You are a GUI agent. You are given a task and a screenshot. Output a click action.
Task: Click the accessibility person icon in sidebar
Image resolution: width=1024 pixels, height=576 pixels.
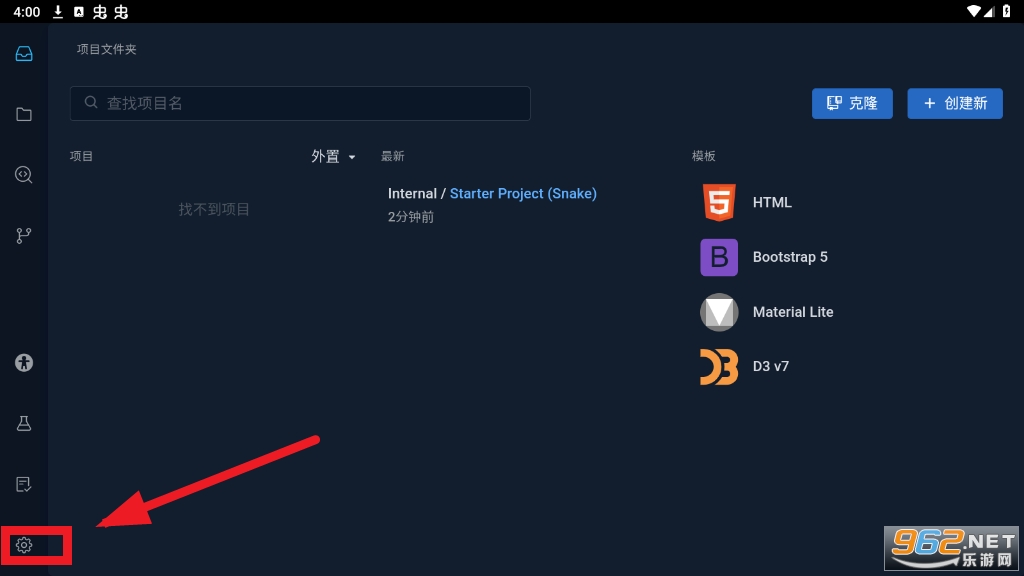coord(24,363)
